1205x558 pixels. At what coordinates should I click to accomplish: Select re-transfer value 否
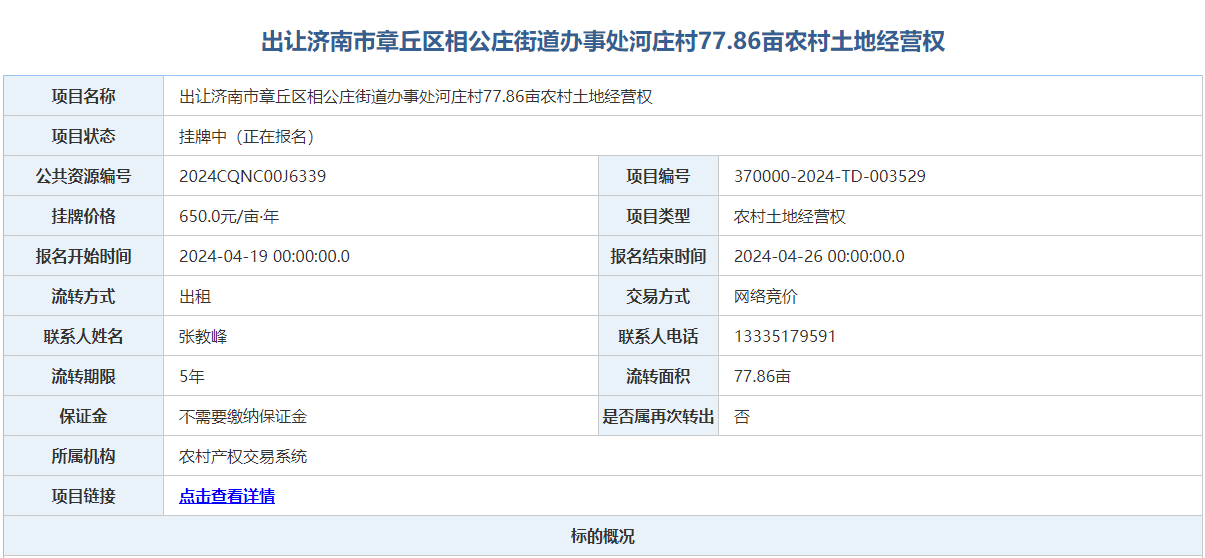click(x=742, y=417)
